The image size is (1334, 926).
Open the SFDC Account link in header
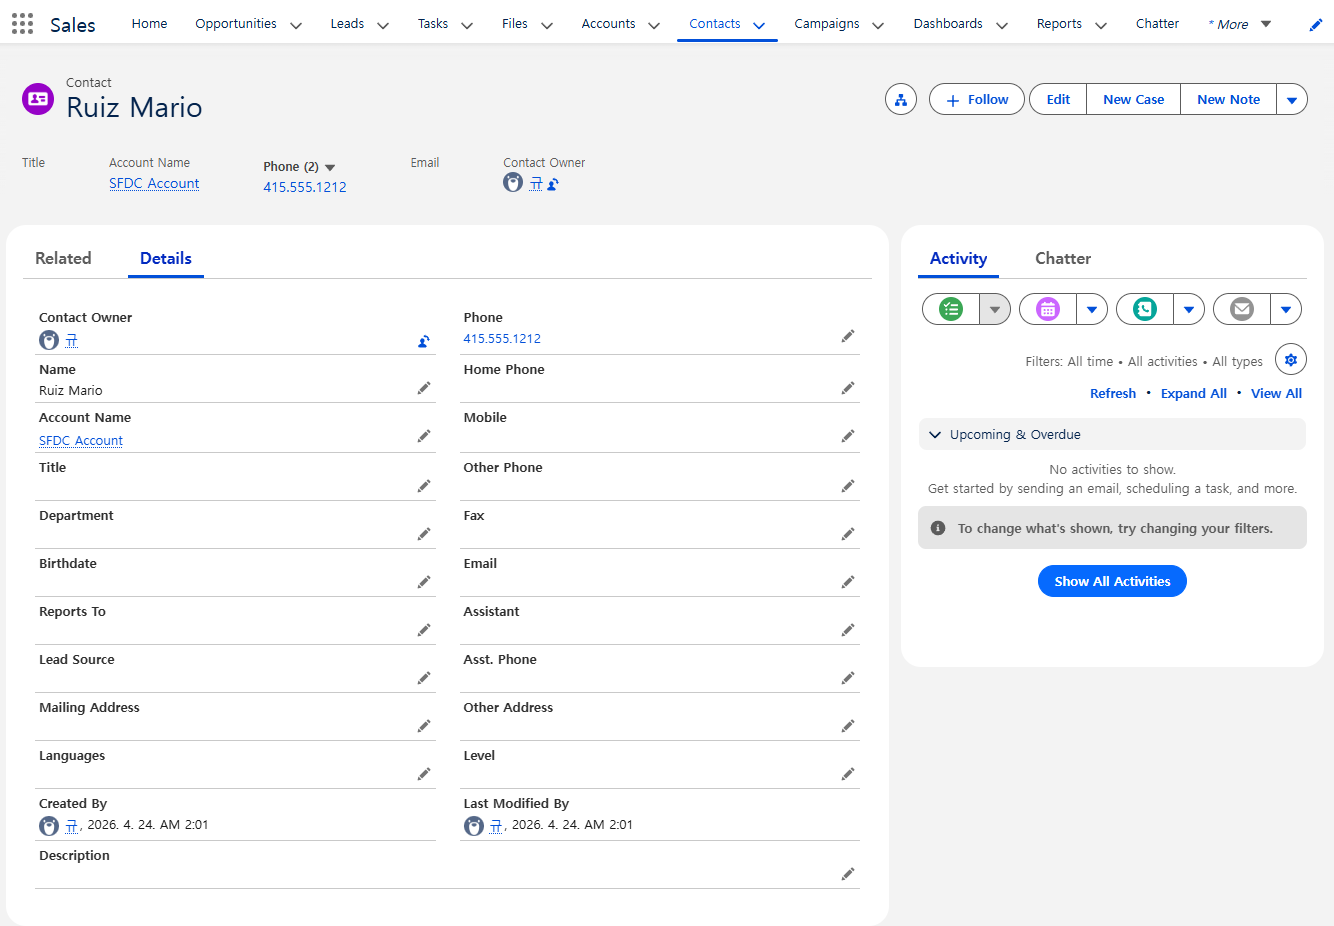(x=154, y=184)
